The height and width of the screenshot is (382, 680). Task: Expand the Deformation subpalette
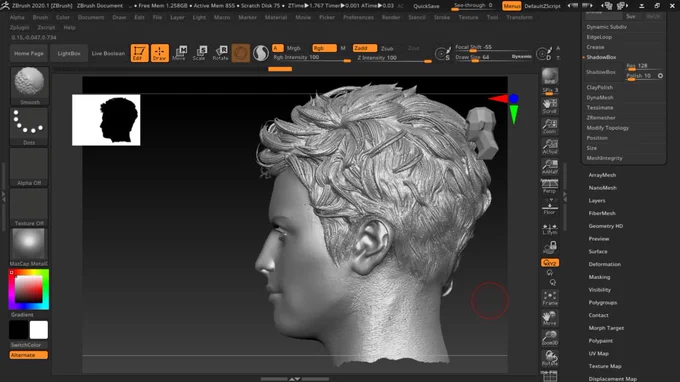click(605, 264)
